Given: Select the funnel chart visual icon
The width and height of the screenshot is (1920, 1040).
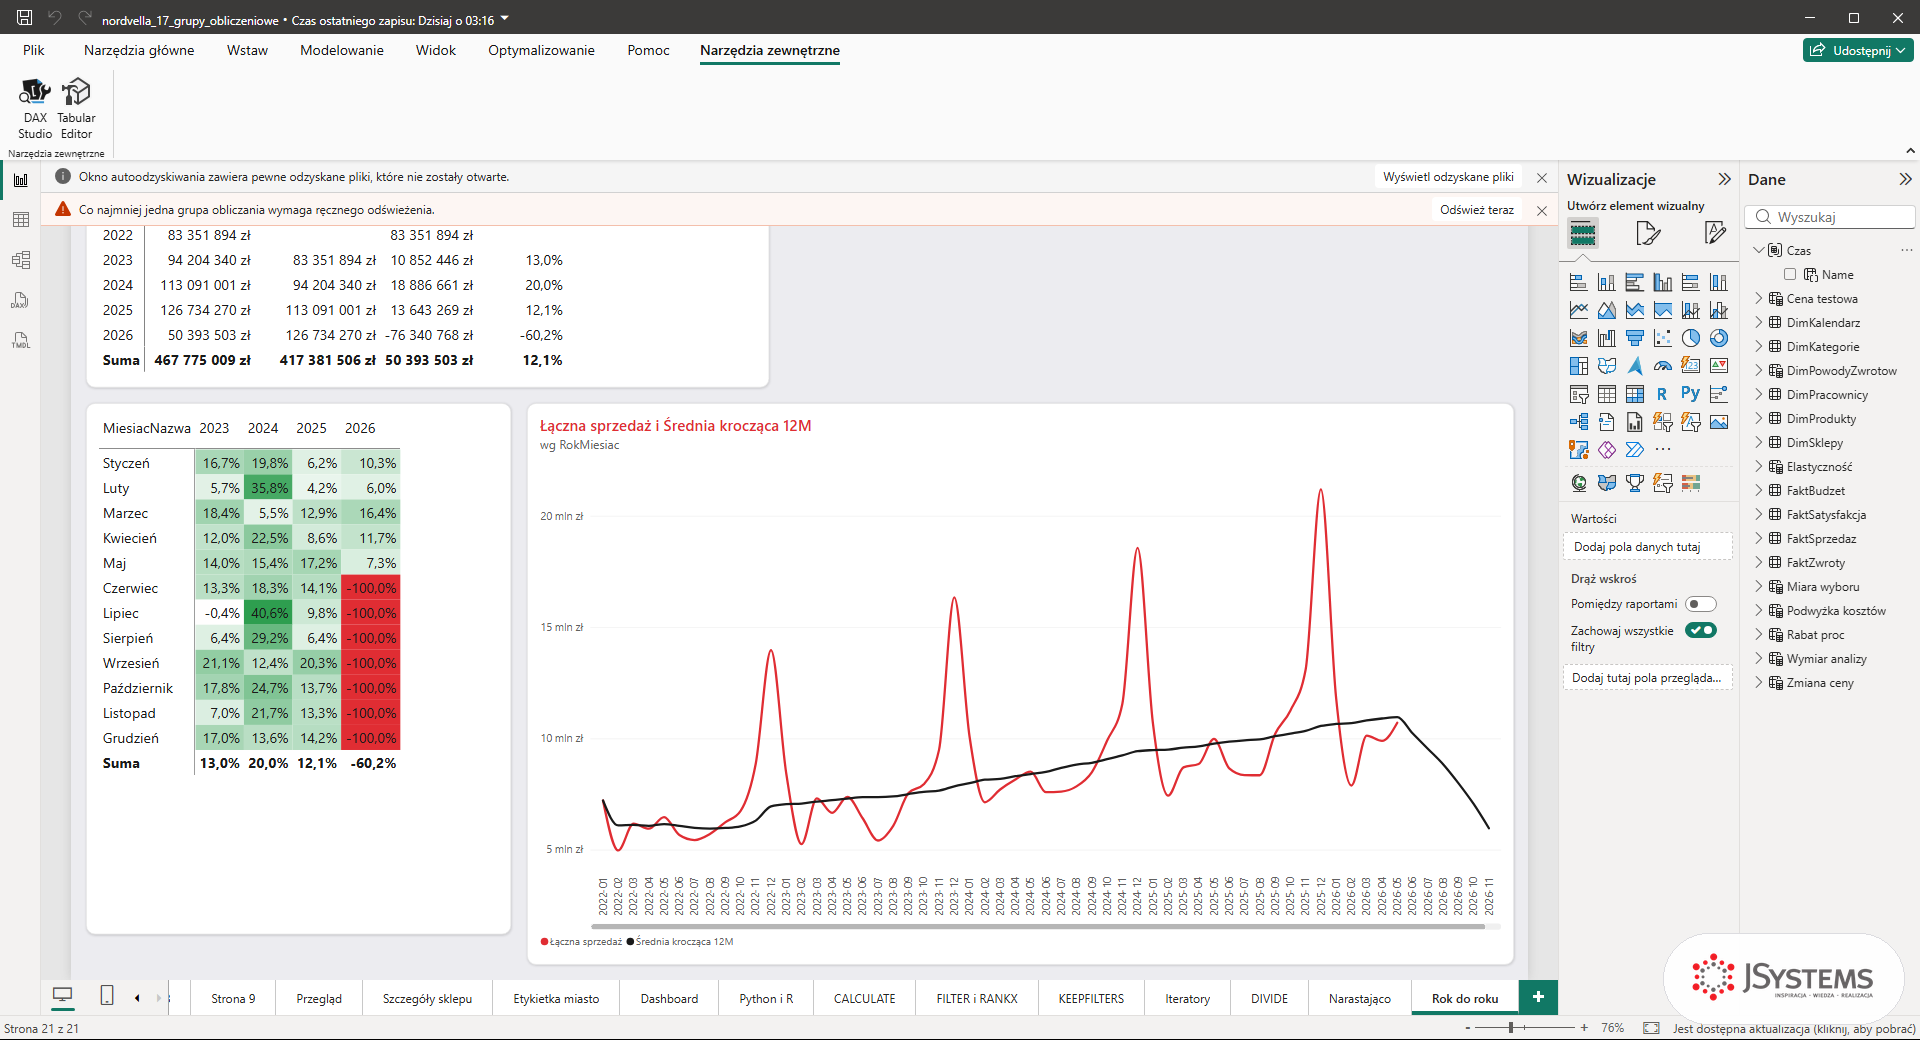Looking at the screenshot, I should click(1635, 338).
